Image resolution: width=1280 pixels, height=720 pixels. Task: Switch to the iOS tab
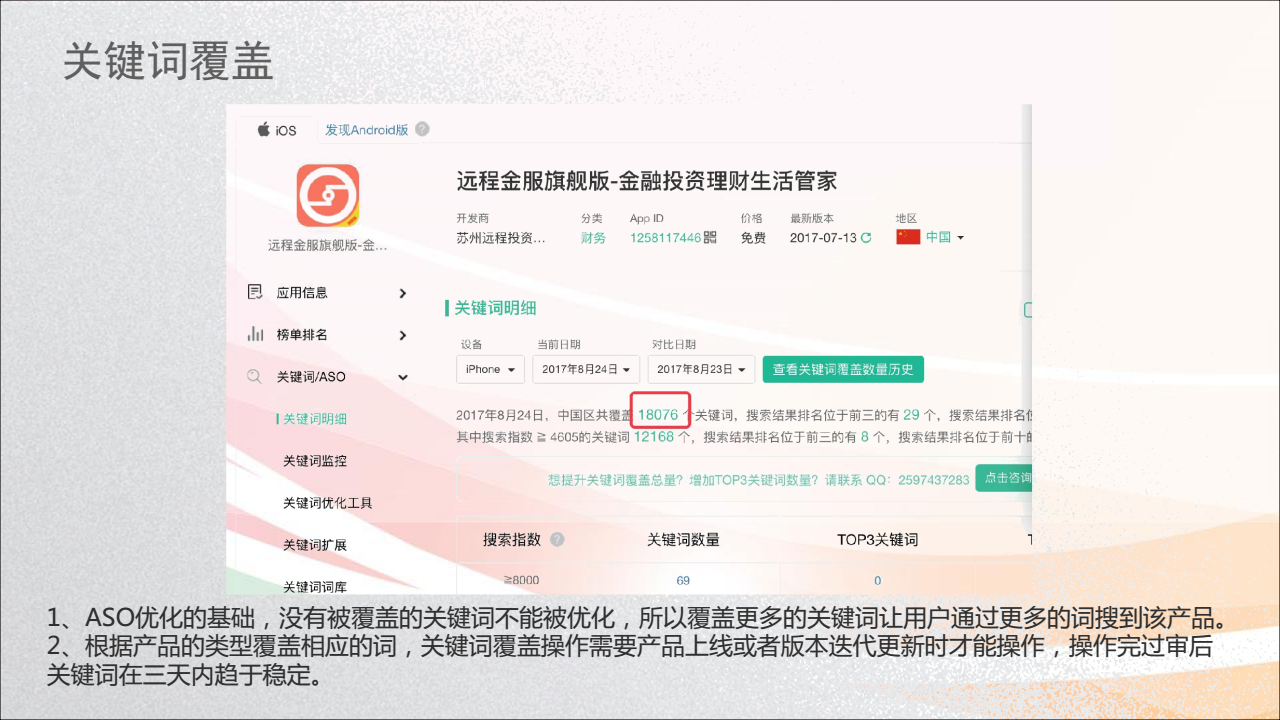click(x=277, y=130)
